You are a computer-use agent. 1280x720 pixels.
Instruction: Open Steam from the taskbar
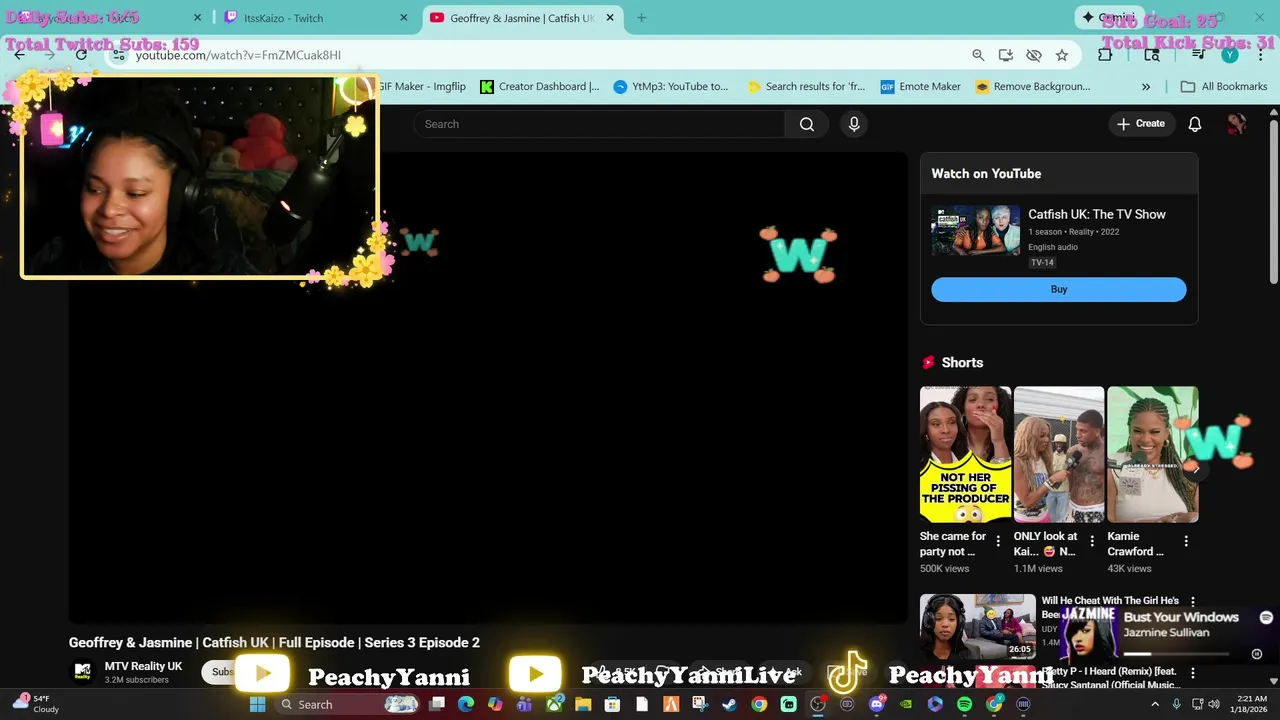coord(729,704)
